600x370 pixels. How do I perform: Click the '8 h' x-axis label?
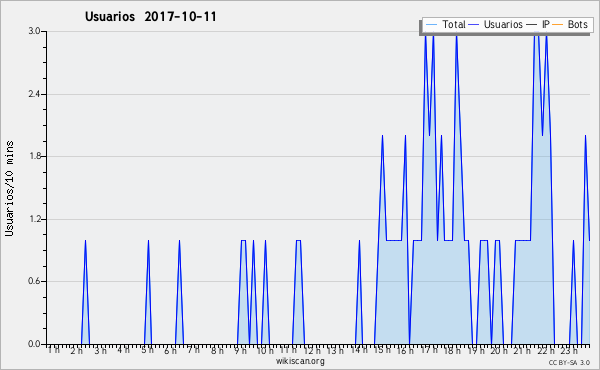pyautogui.click(x=217, y=350)
